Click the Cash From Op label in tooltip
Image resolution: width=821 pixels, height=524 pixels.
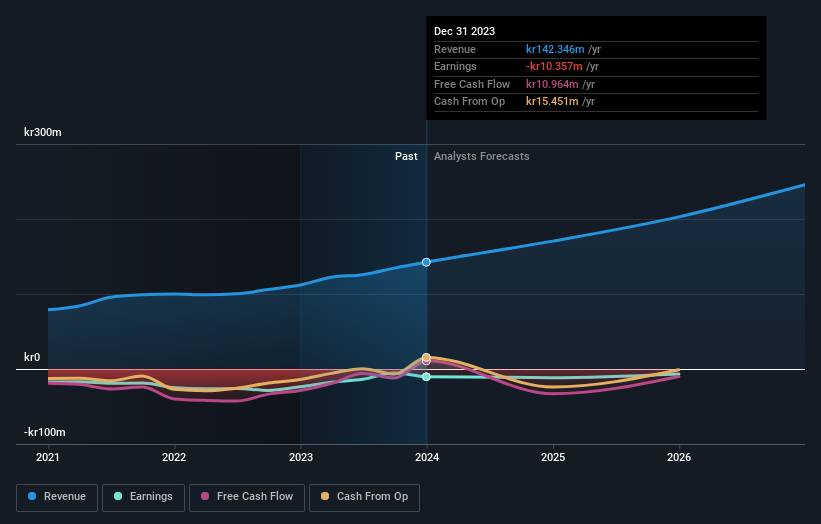[469, 102]
